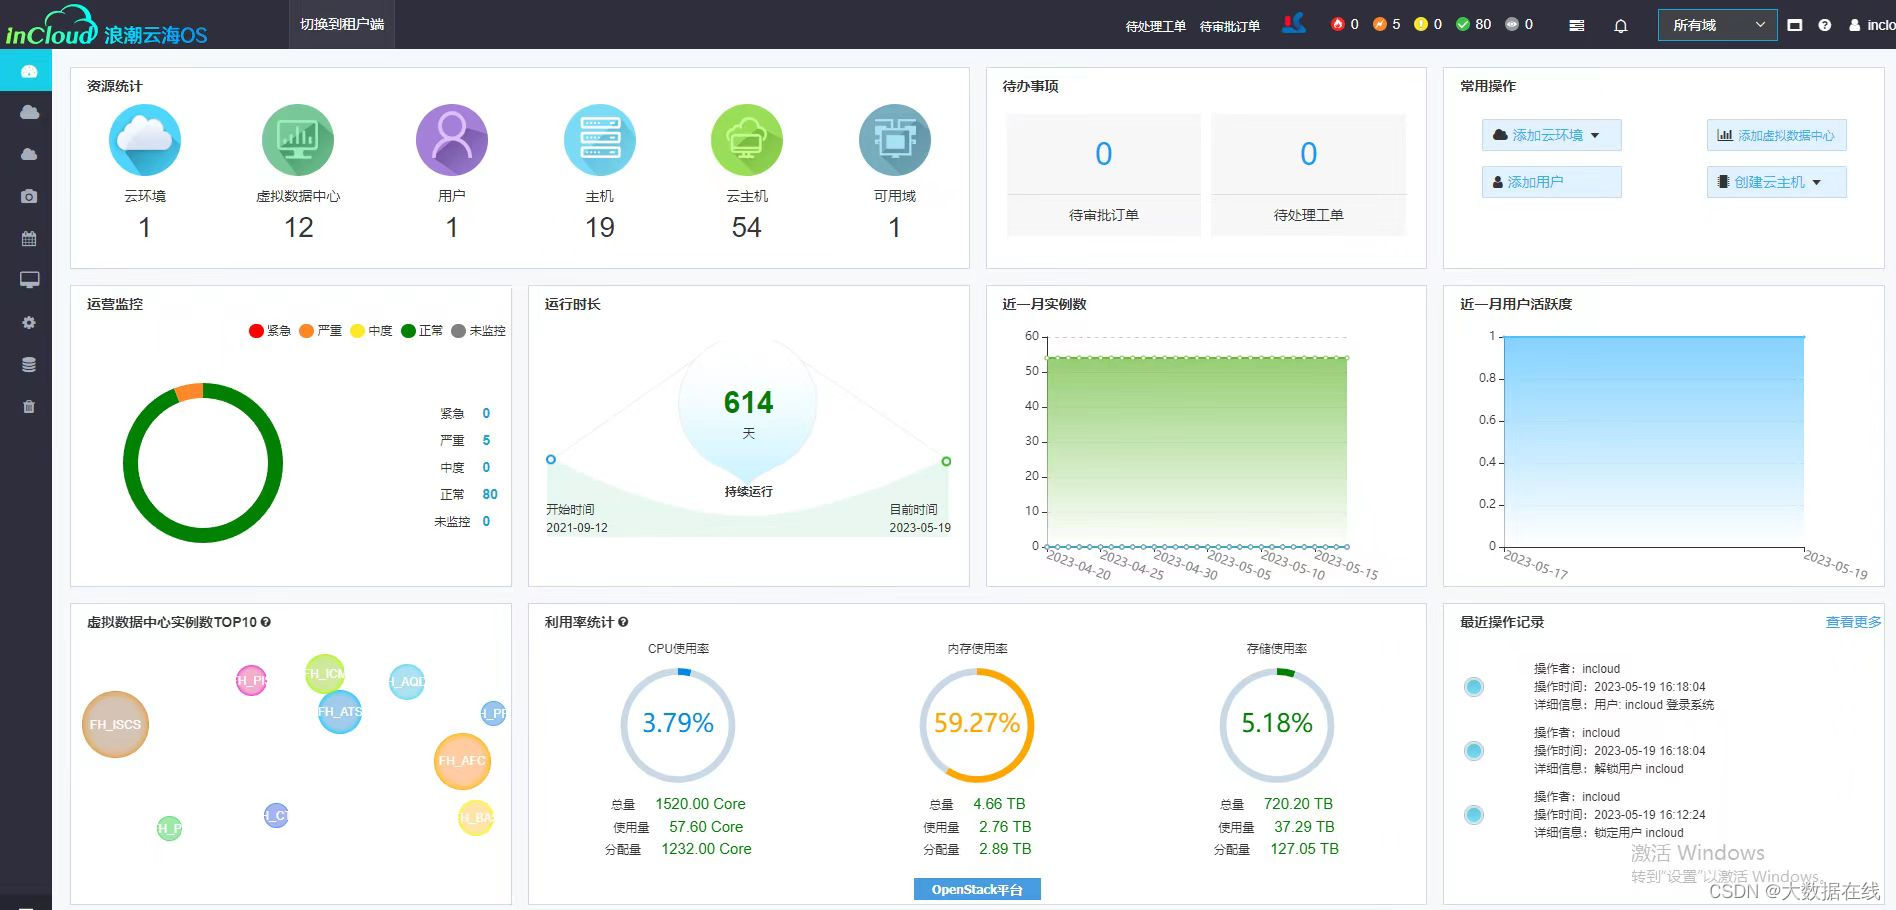Click the 云主机 green icon

point(747,140)
